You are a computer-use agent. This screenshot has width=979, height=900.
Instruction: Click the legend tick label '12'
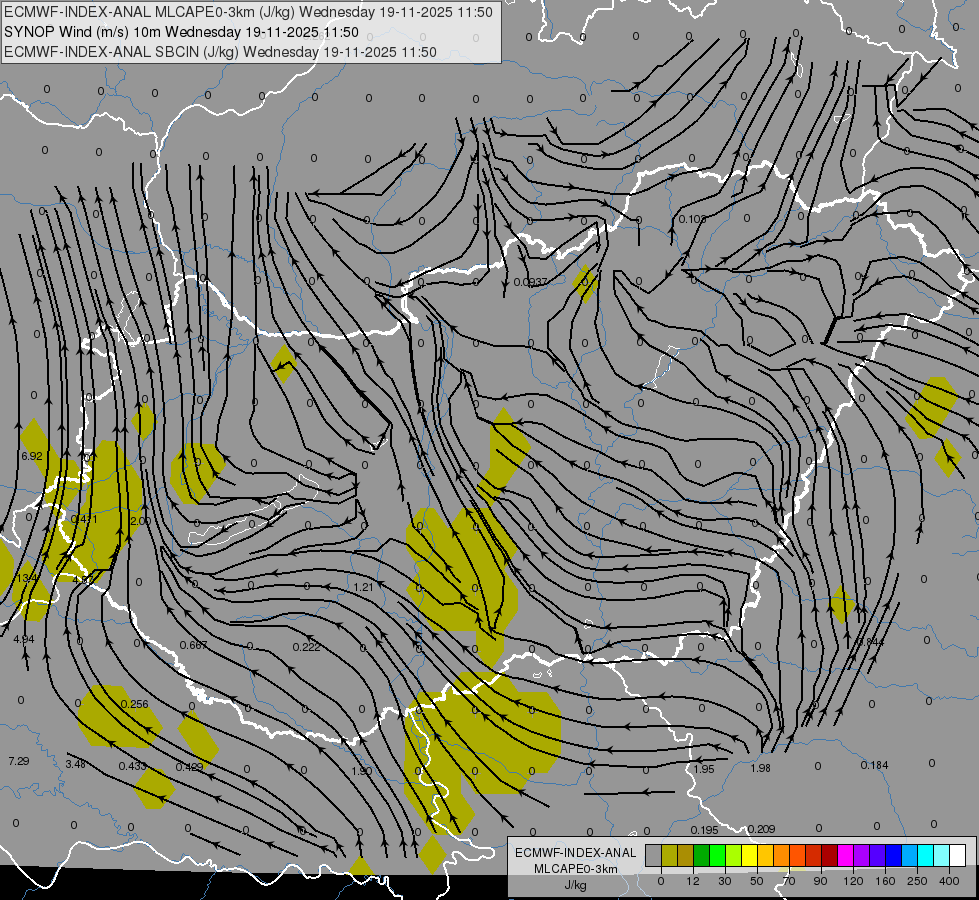[692, 881]
